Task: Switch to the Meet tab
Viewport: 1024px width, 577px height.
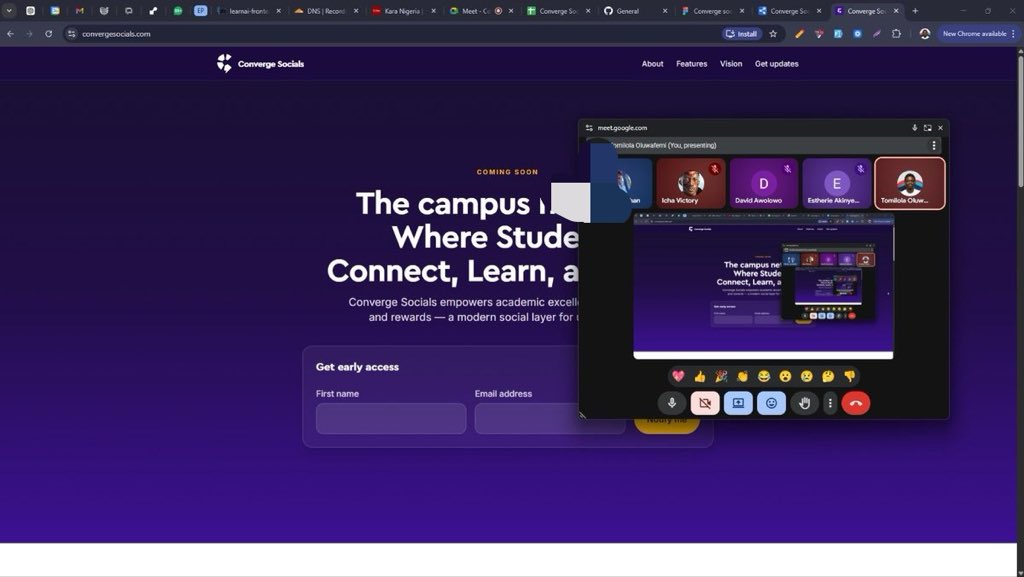Action: click(x=480, y=11)
